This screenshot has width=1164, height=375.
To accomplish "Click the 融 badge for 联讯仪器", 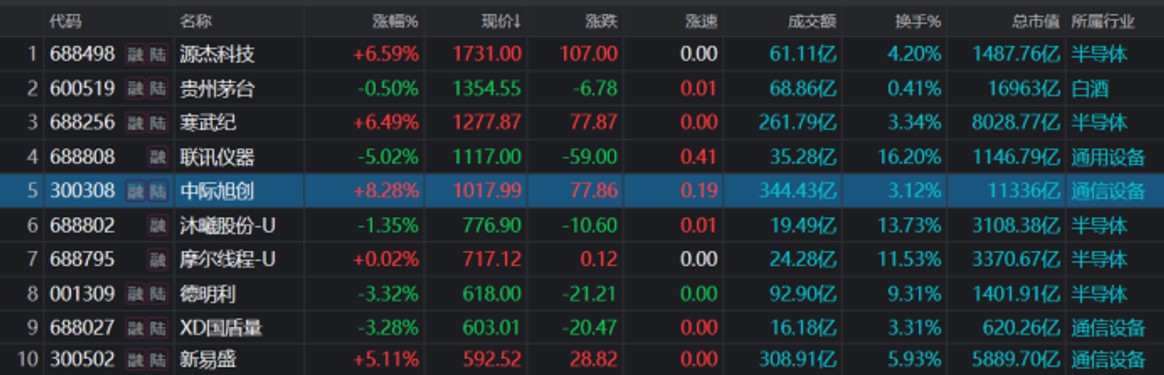I will tap(158, 157).
